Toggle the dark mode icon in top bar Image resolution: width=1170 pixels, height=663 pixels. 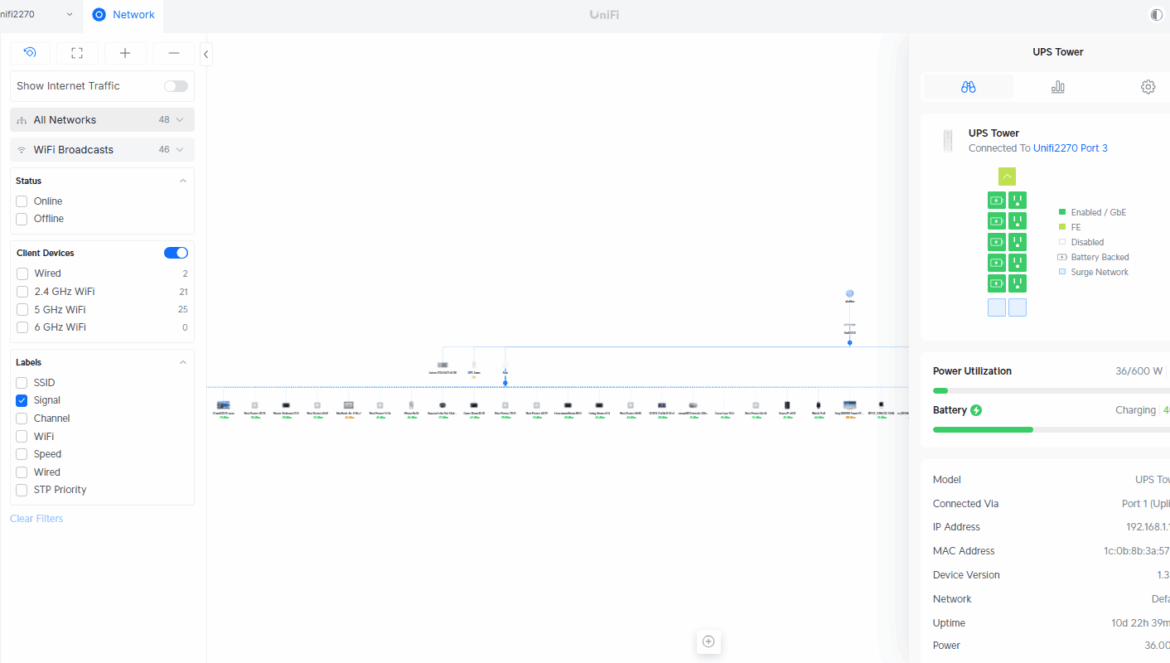pos(1157,15)
